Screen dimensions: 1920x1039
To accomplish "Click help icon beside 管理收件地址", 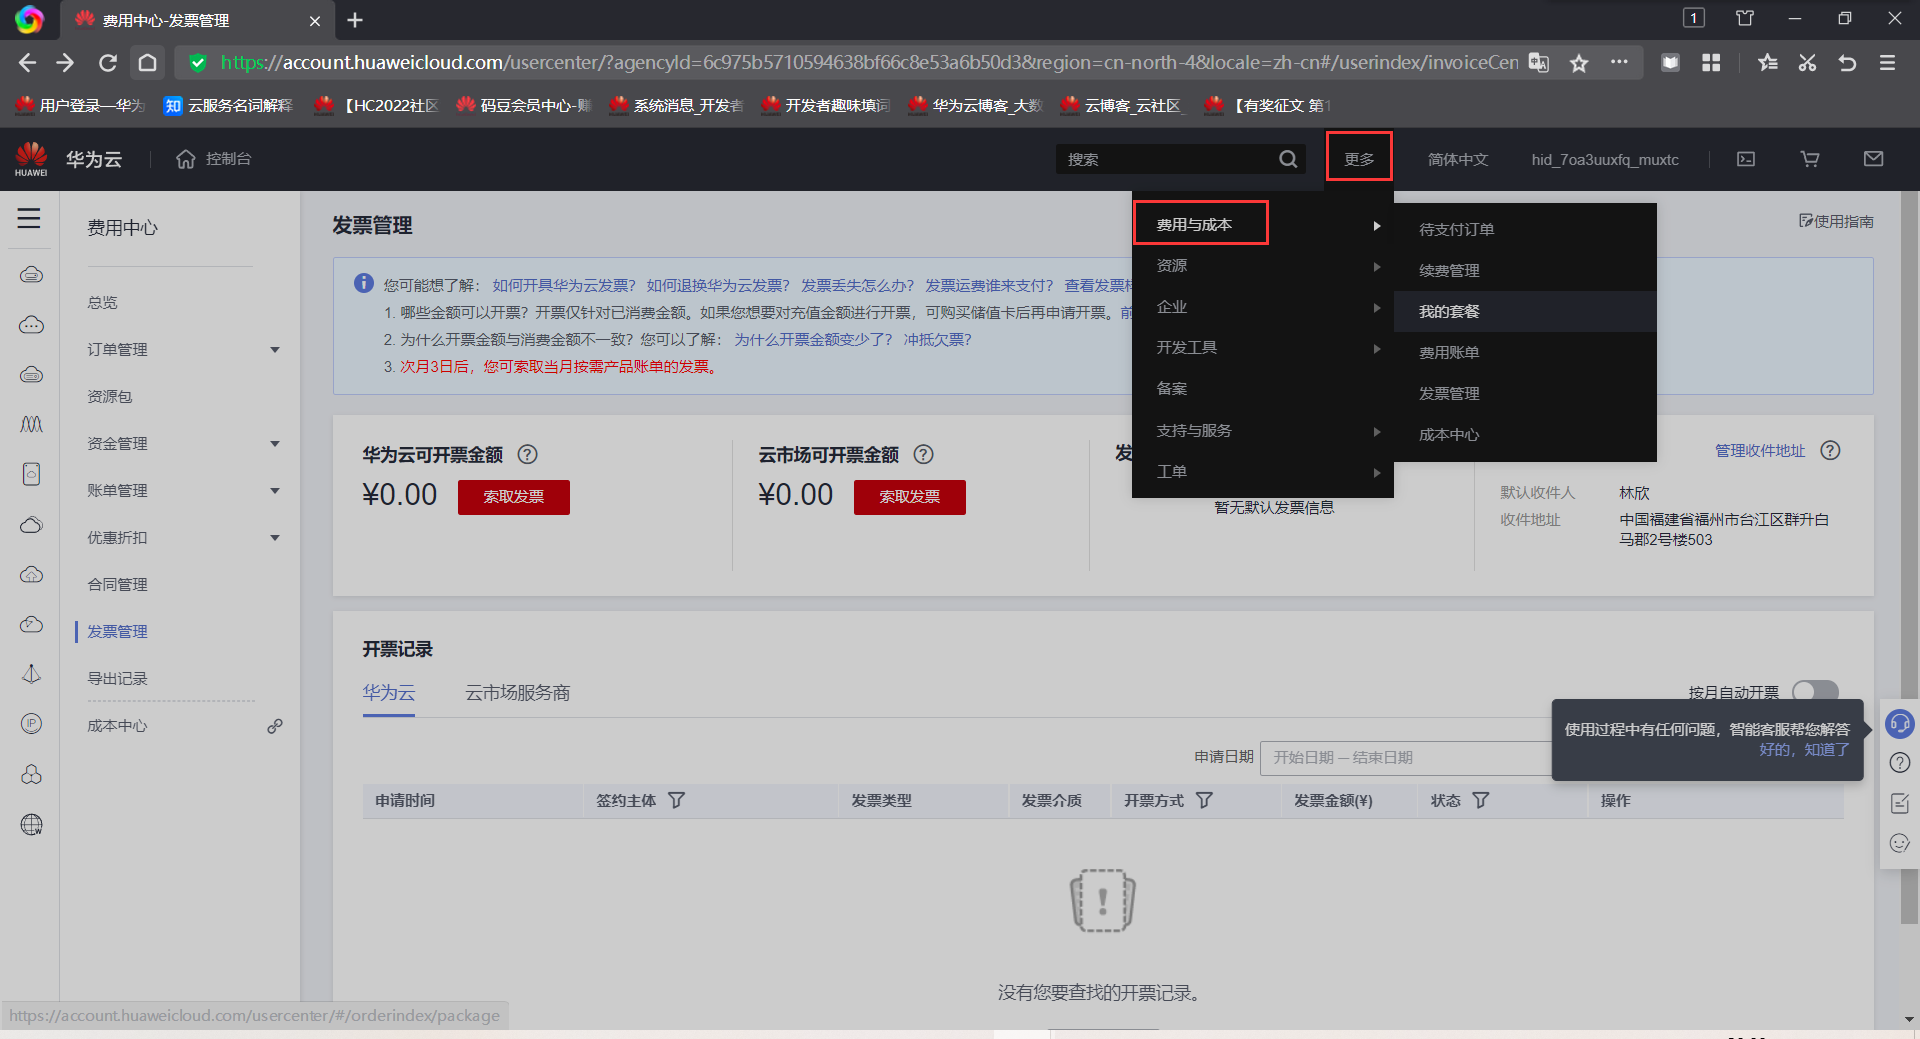I will (x=1830, y=450).
